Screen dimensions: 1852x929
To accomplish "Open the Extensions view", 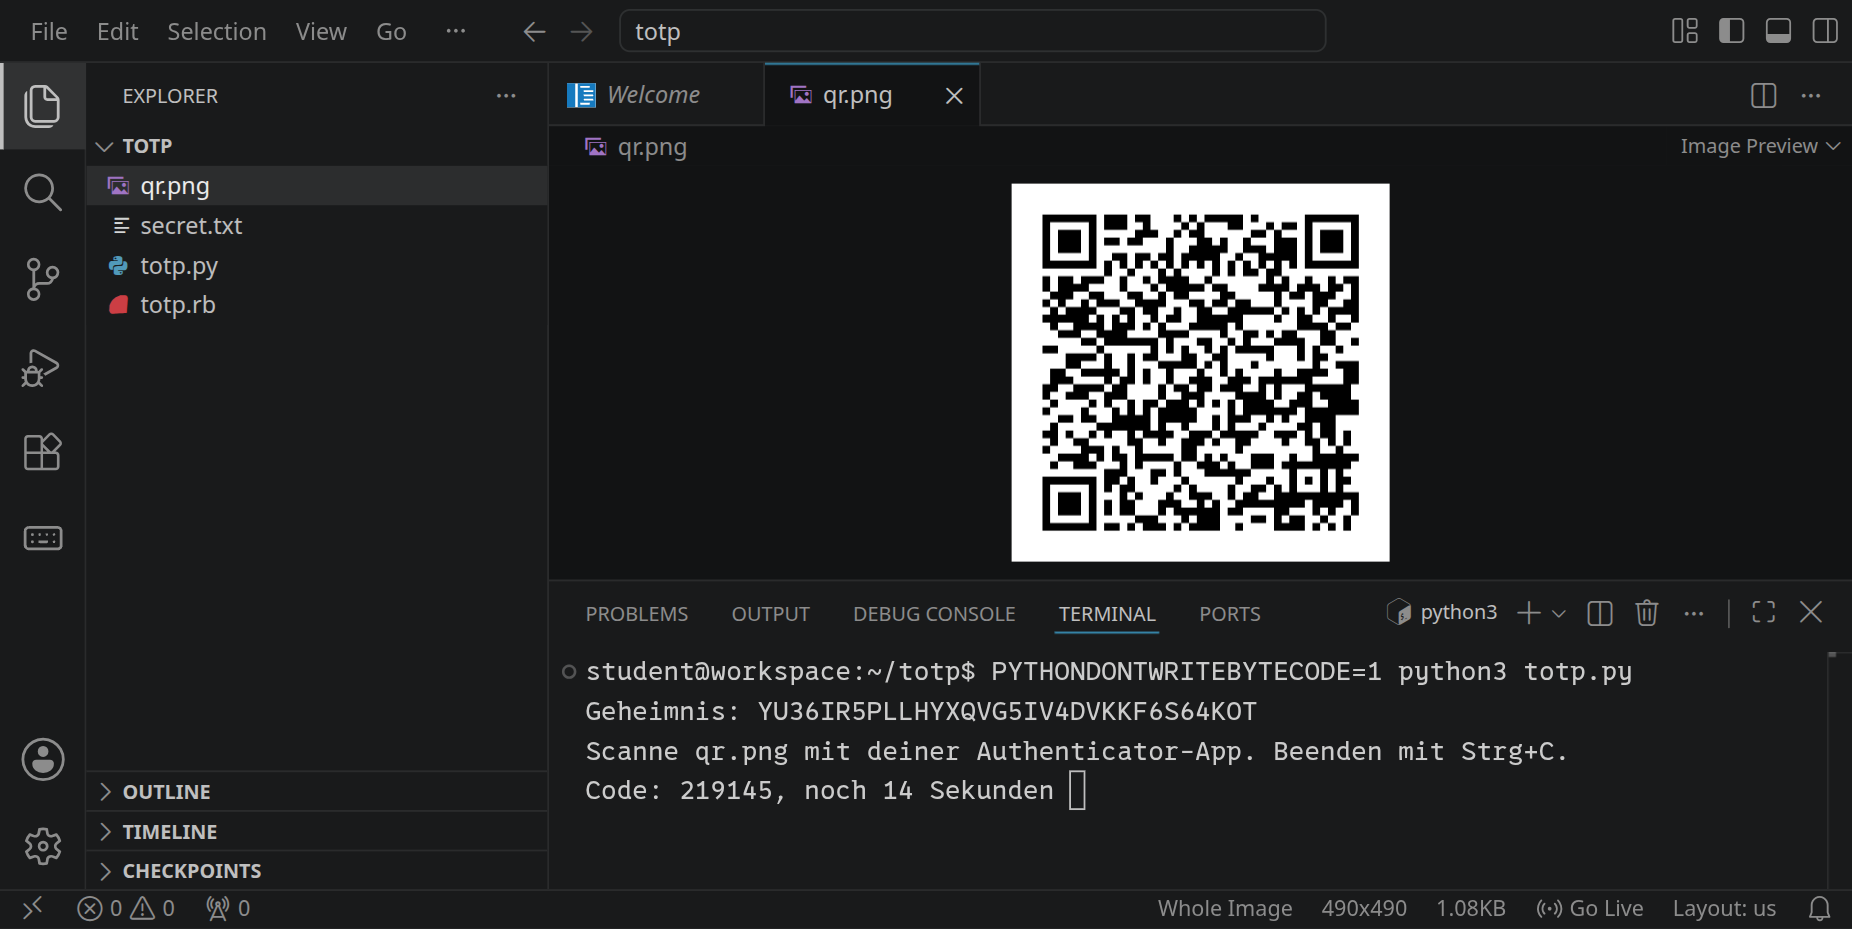I will [x=42, y=452].
